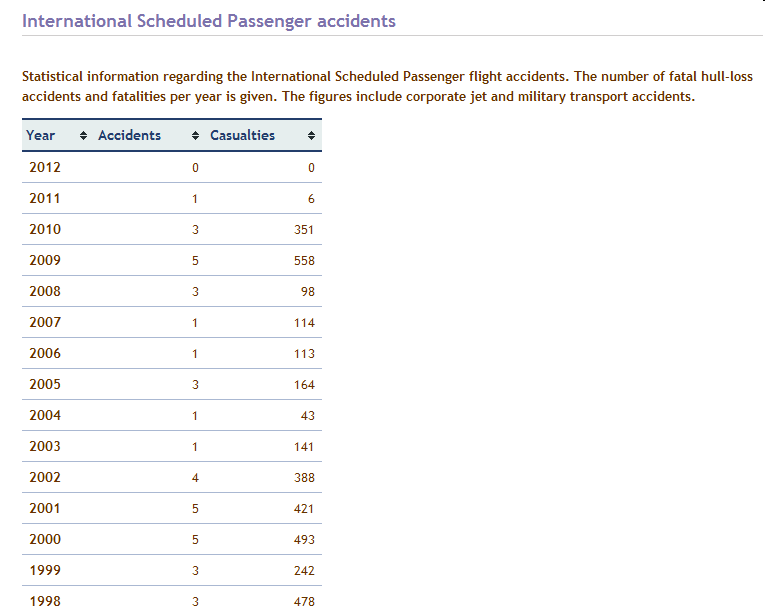Click the 2011 year cell
Image resolution: width=765 pixels, height=614 pixels.
coord(45,199)
